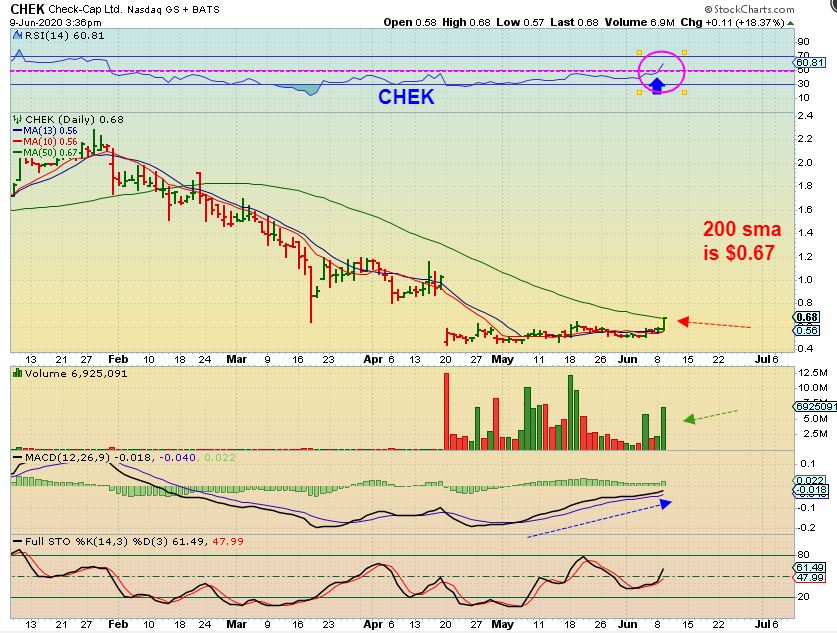This screenshot has height=633, width=837.
Task: Click the MA(13) 0.56 legend text
Action: coord(50,131)
